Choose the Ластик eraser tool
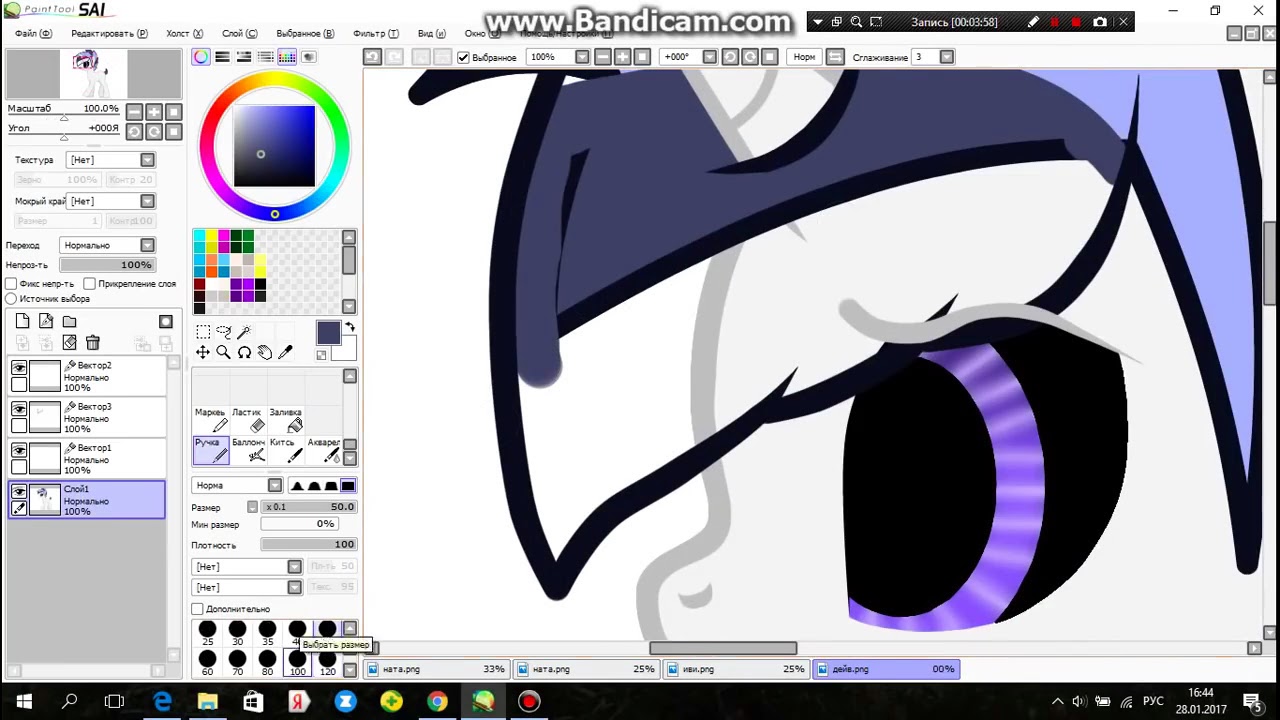 247,419
